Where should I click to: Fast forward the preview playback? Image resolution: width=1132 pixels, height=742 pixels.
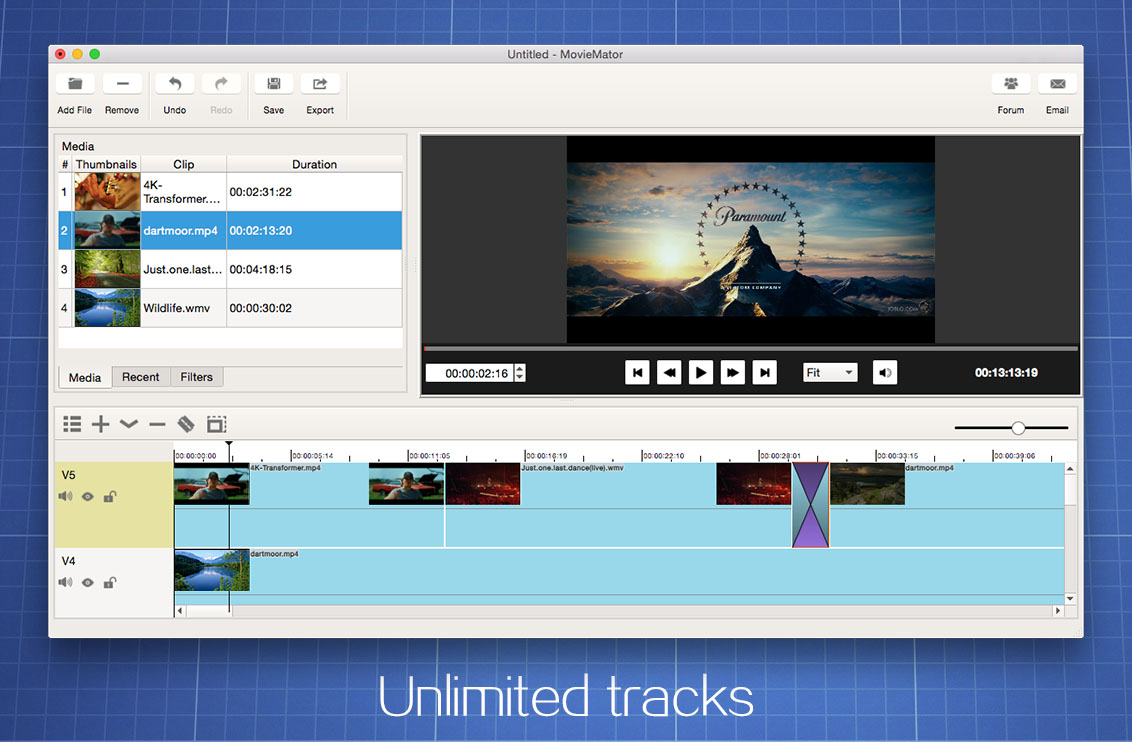click(732, 372)
